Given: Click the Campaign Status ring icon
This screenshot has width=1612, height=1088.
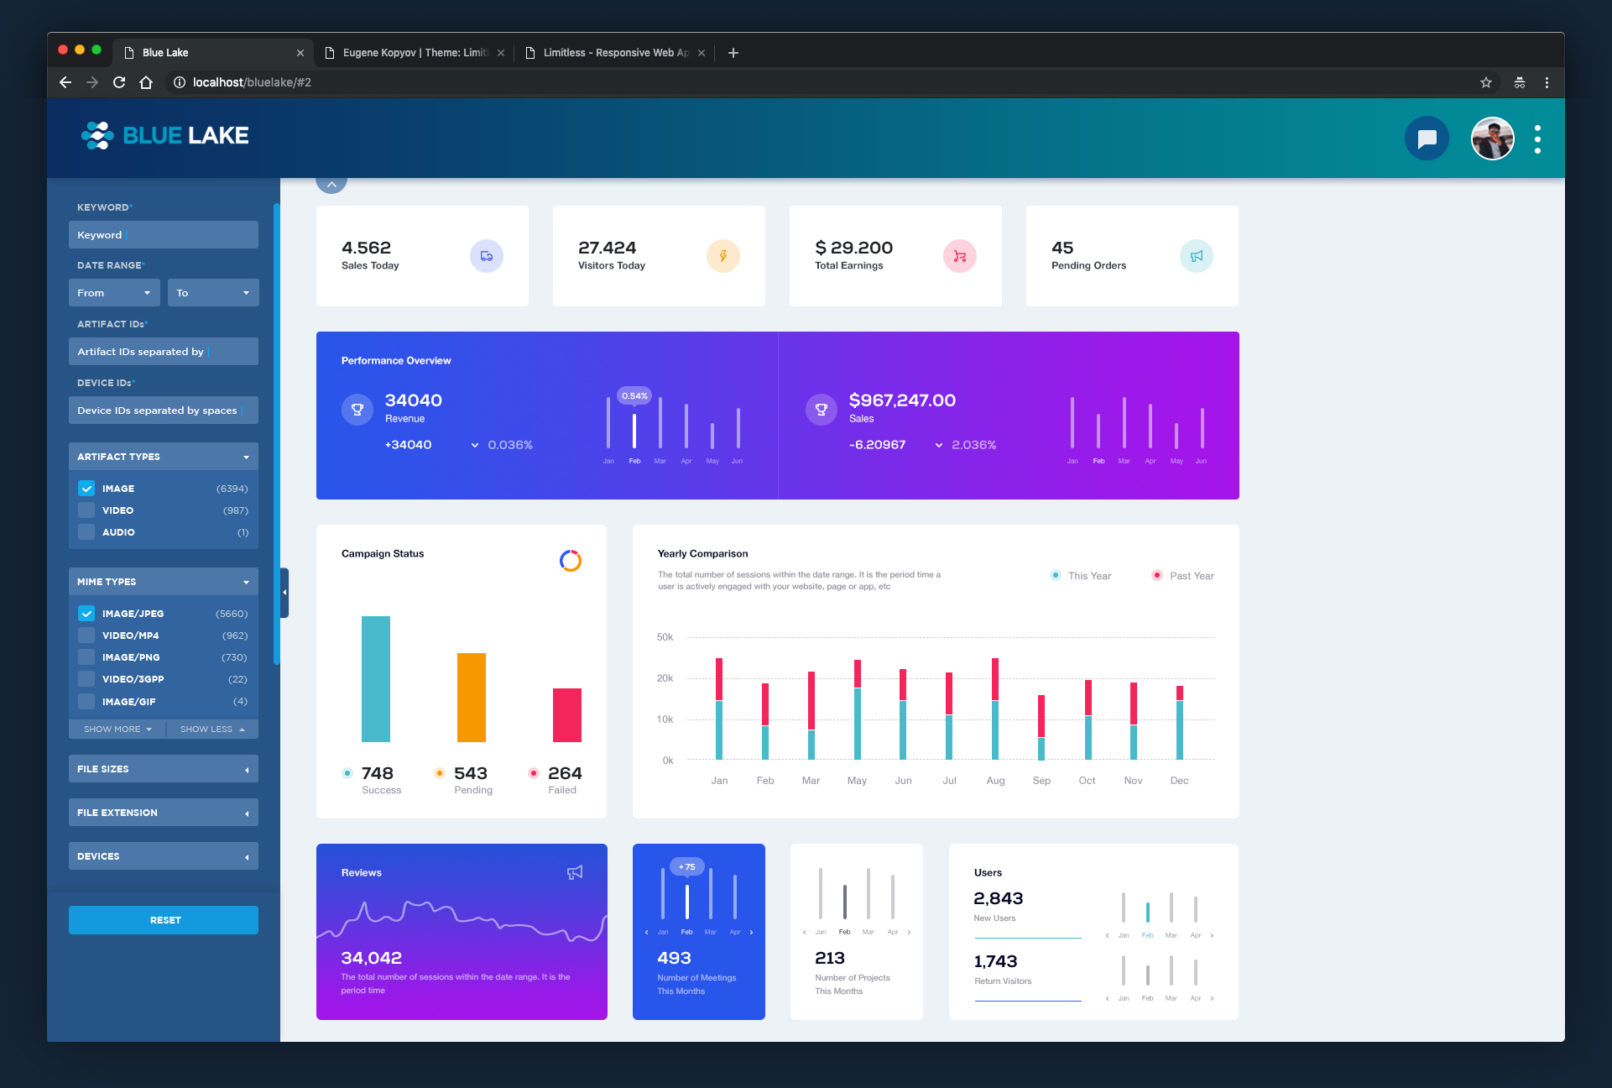Looking at the screenshot, I should pyautogui.click(x=570, y=561).
